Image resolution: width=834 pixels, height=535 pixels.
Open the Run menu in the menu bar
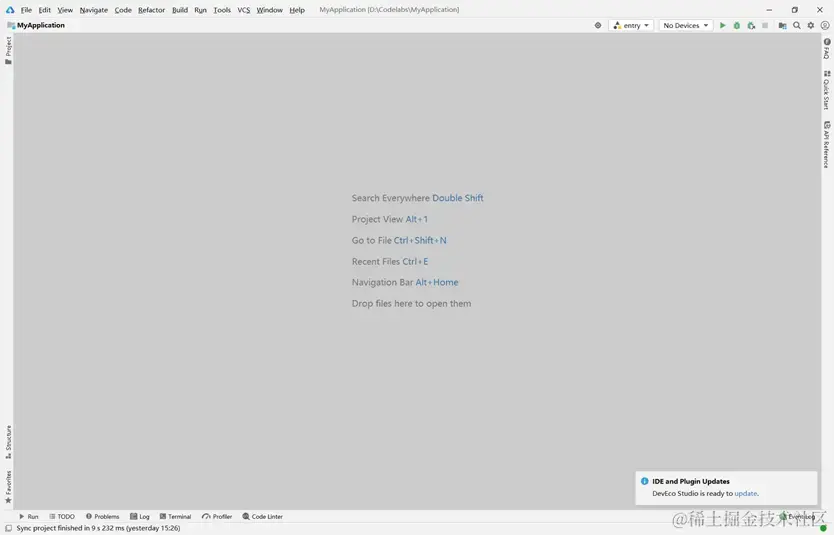201,10
